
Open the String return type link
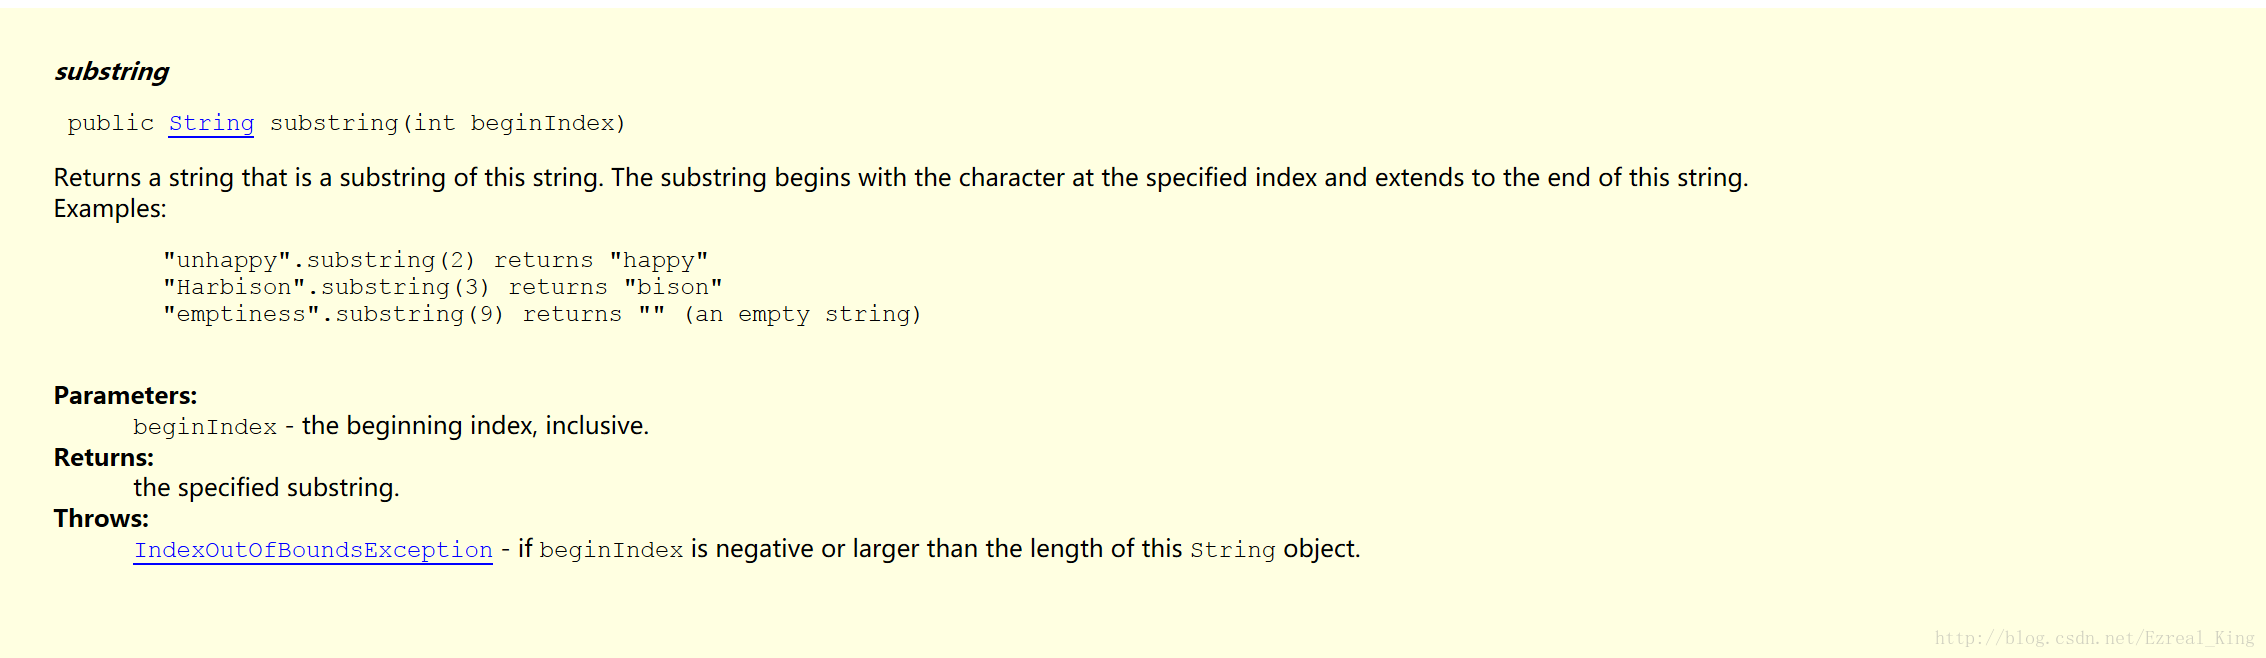[211, 123]
